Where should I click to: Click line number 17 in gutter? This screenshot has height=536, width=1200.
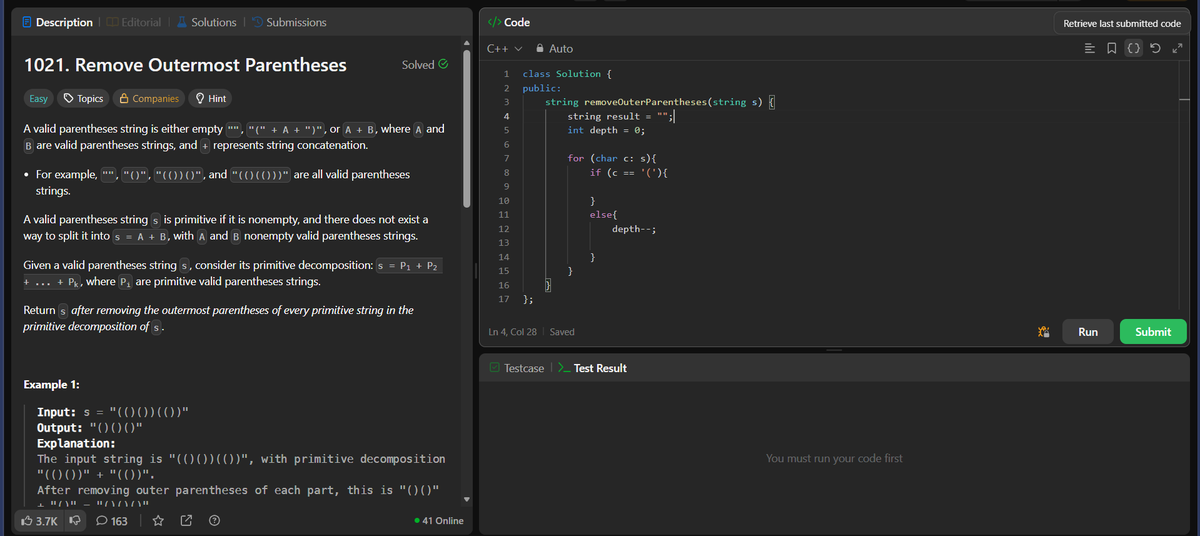(x=504, y=299)
